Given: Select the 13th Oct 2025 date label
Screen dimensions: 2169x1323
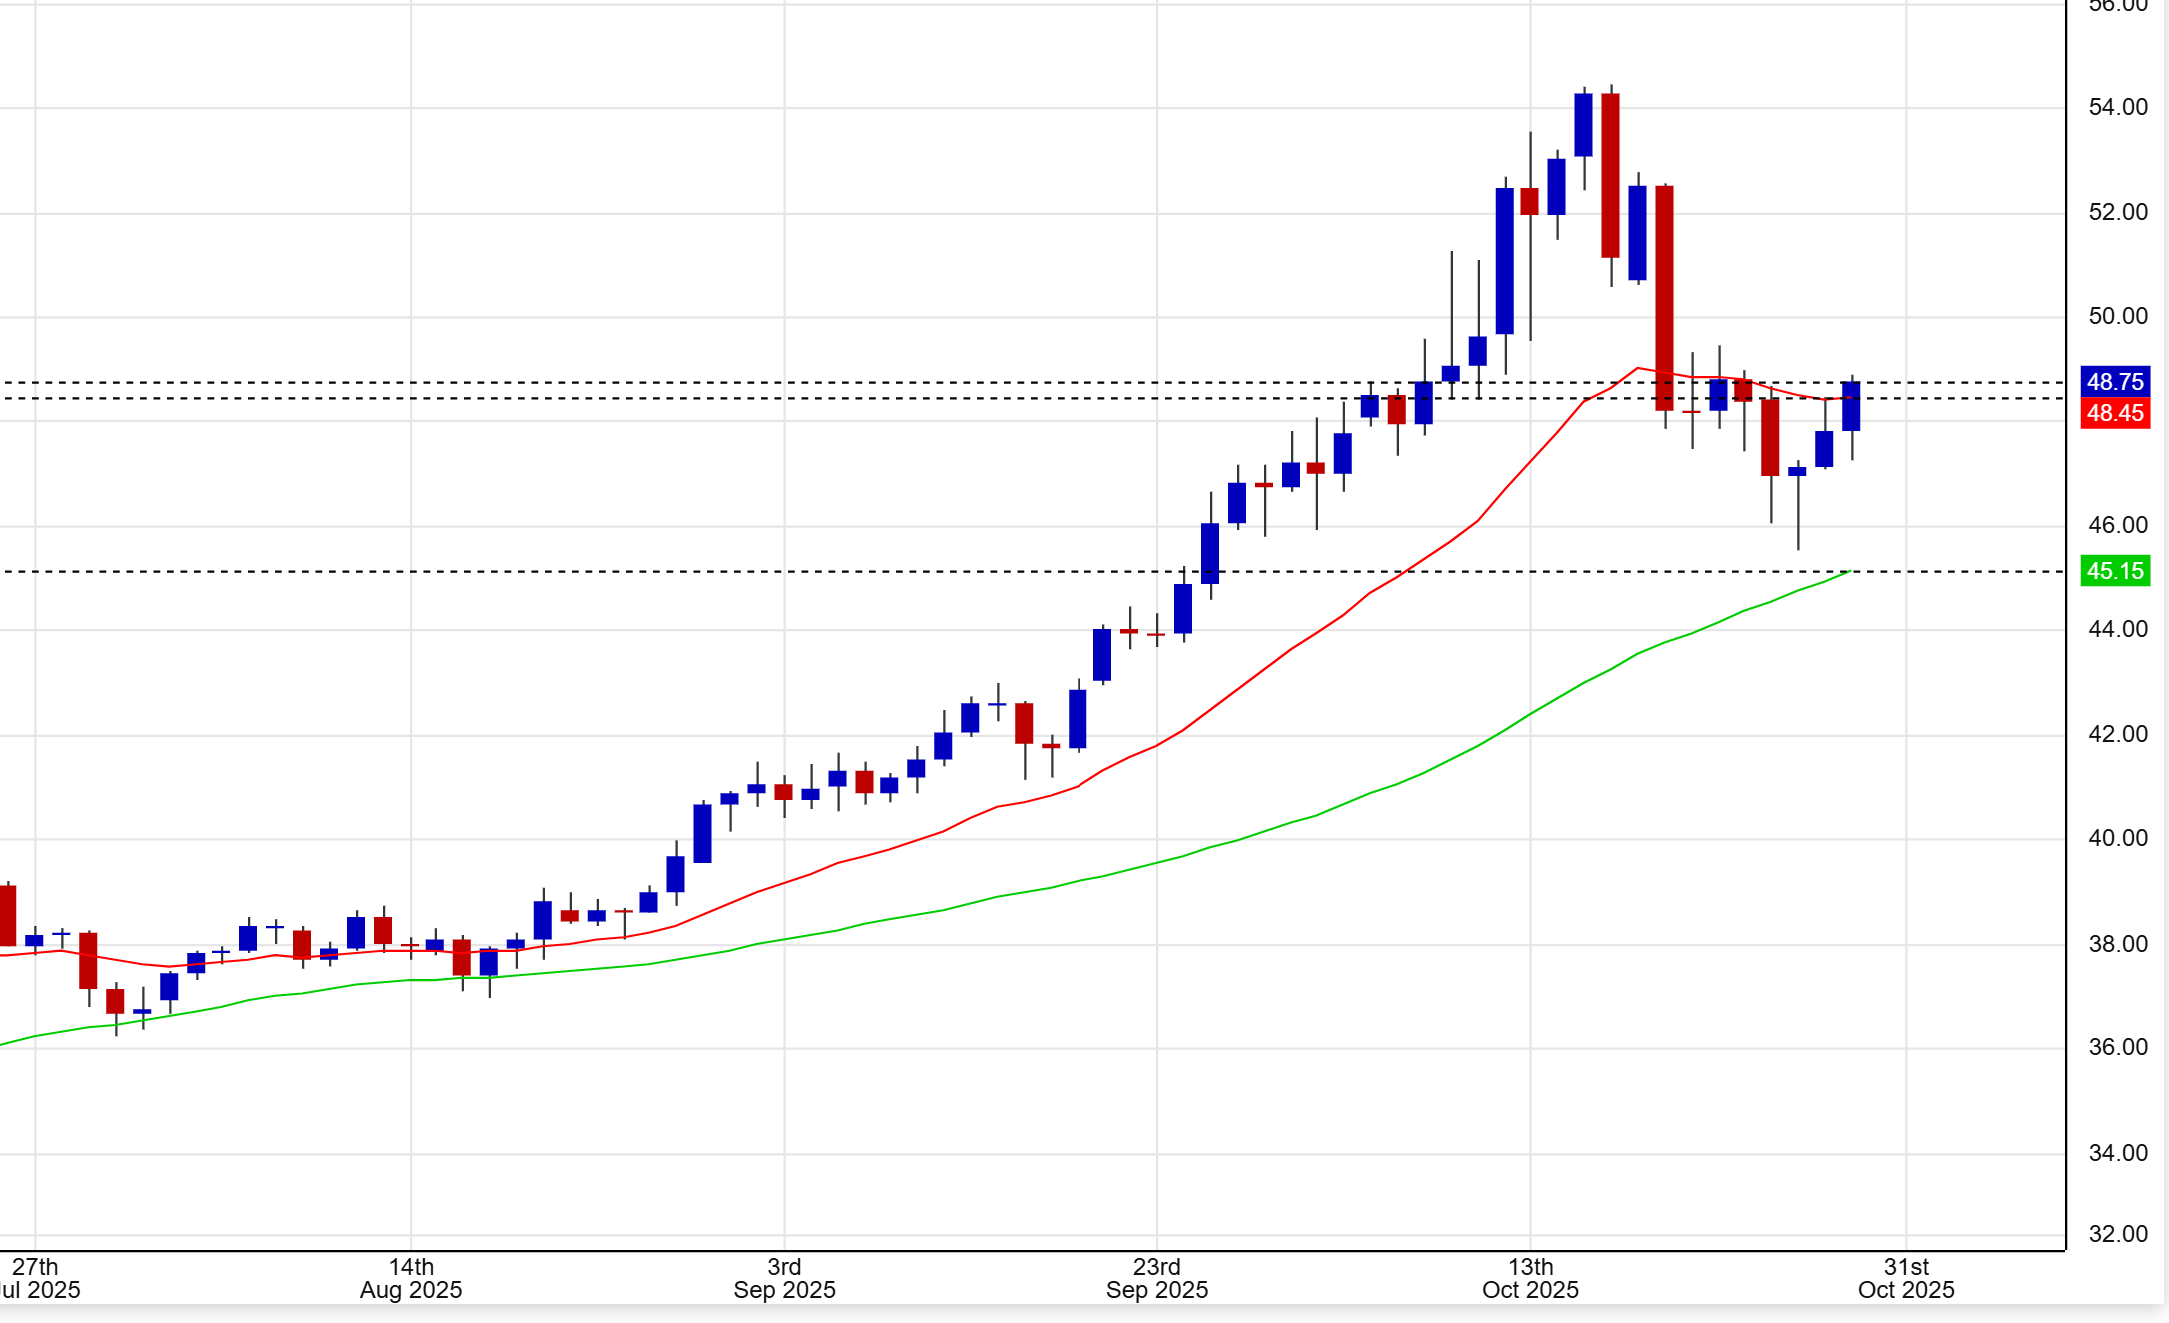Looking at the screenshot, I should coord(1530,1278).
